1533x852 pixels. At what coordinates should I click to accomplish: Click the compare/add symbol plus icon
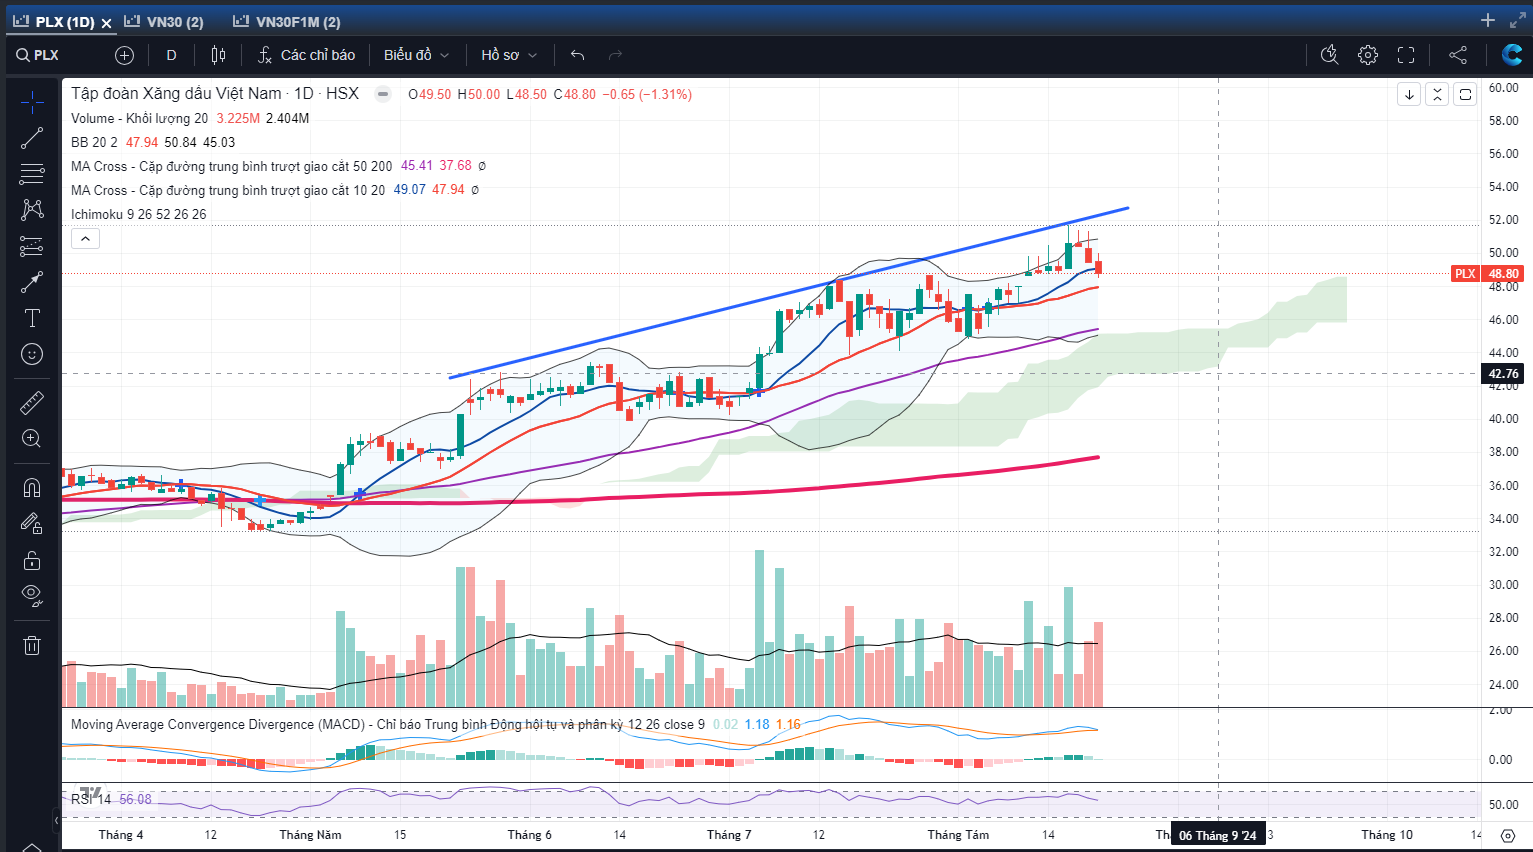(x=124, y=55)
